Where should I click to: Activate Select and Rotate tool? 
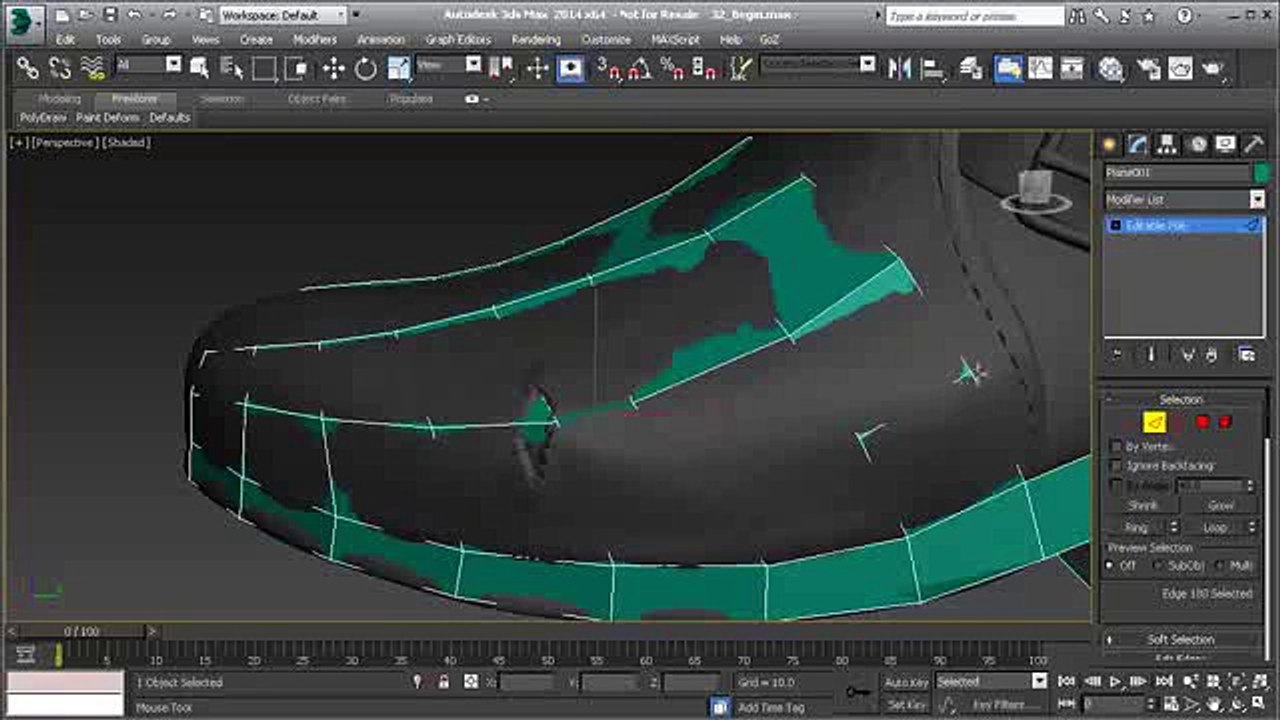[x=366, y=68]
